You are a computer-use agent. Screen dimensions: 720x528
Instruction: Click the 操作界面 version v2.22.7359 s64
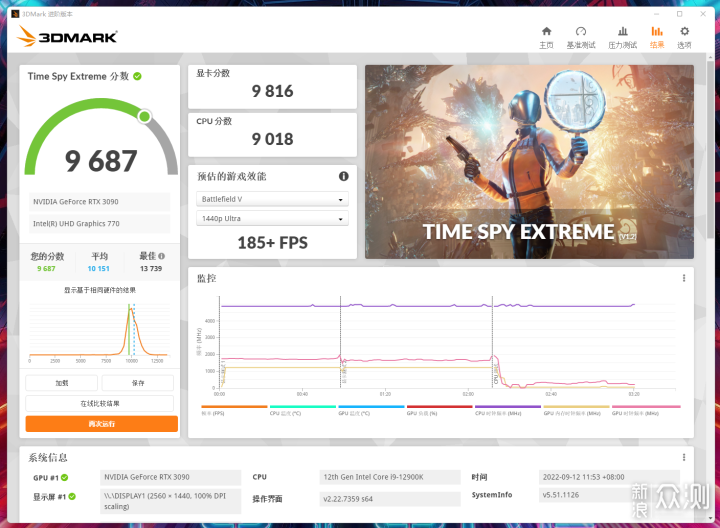(x=390, y=499)
